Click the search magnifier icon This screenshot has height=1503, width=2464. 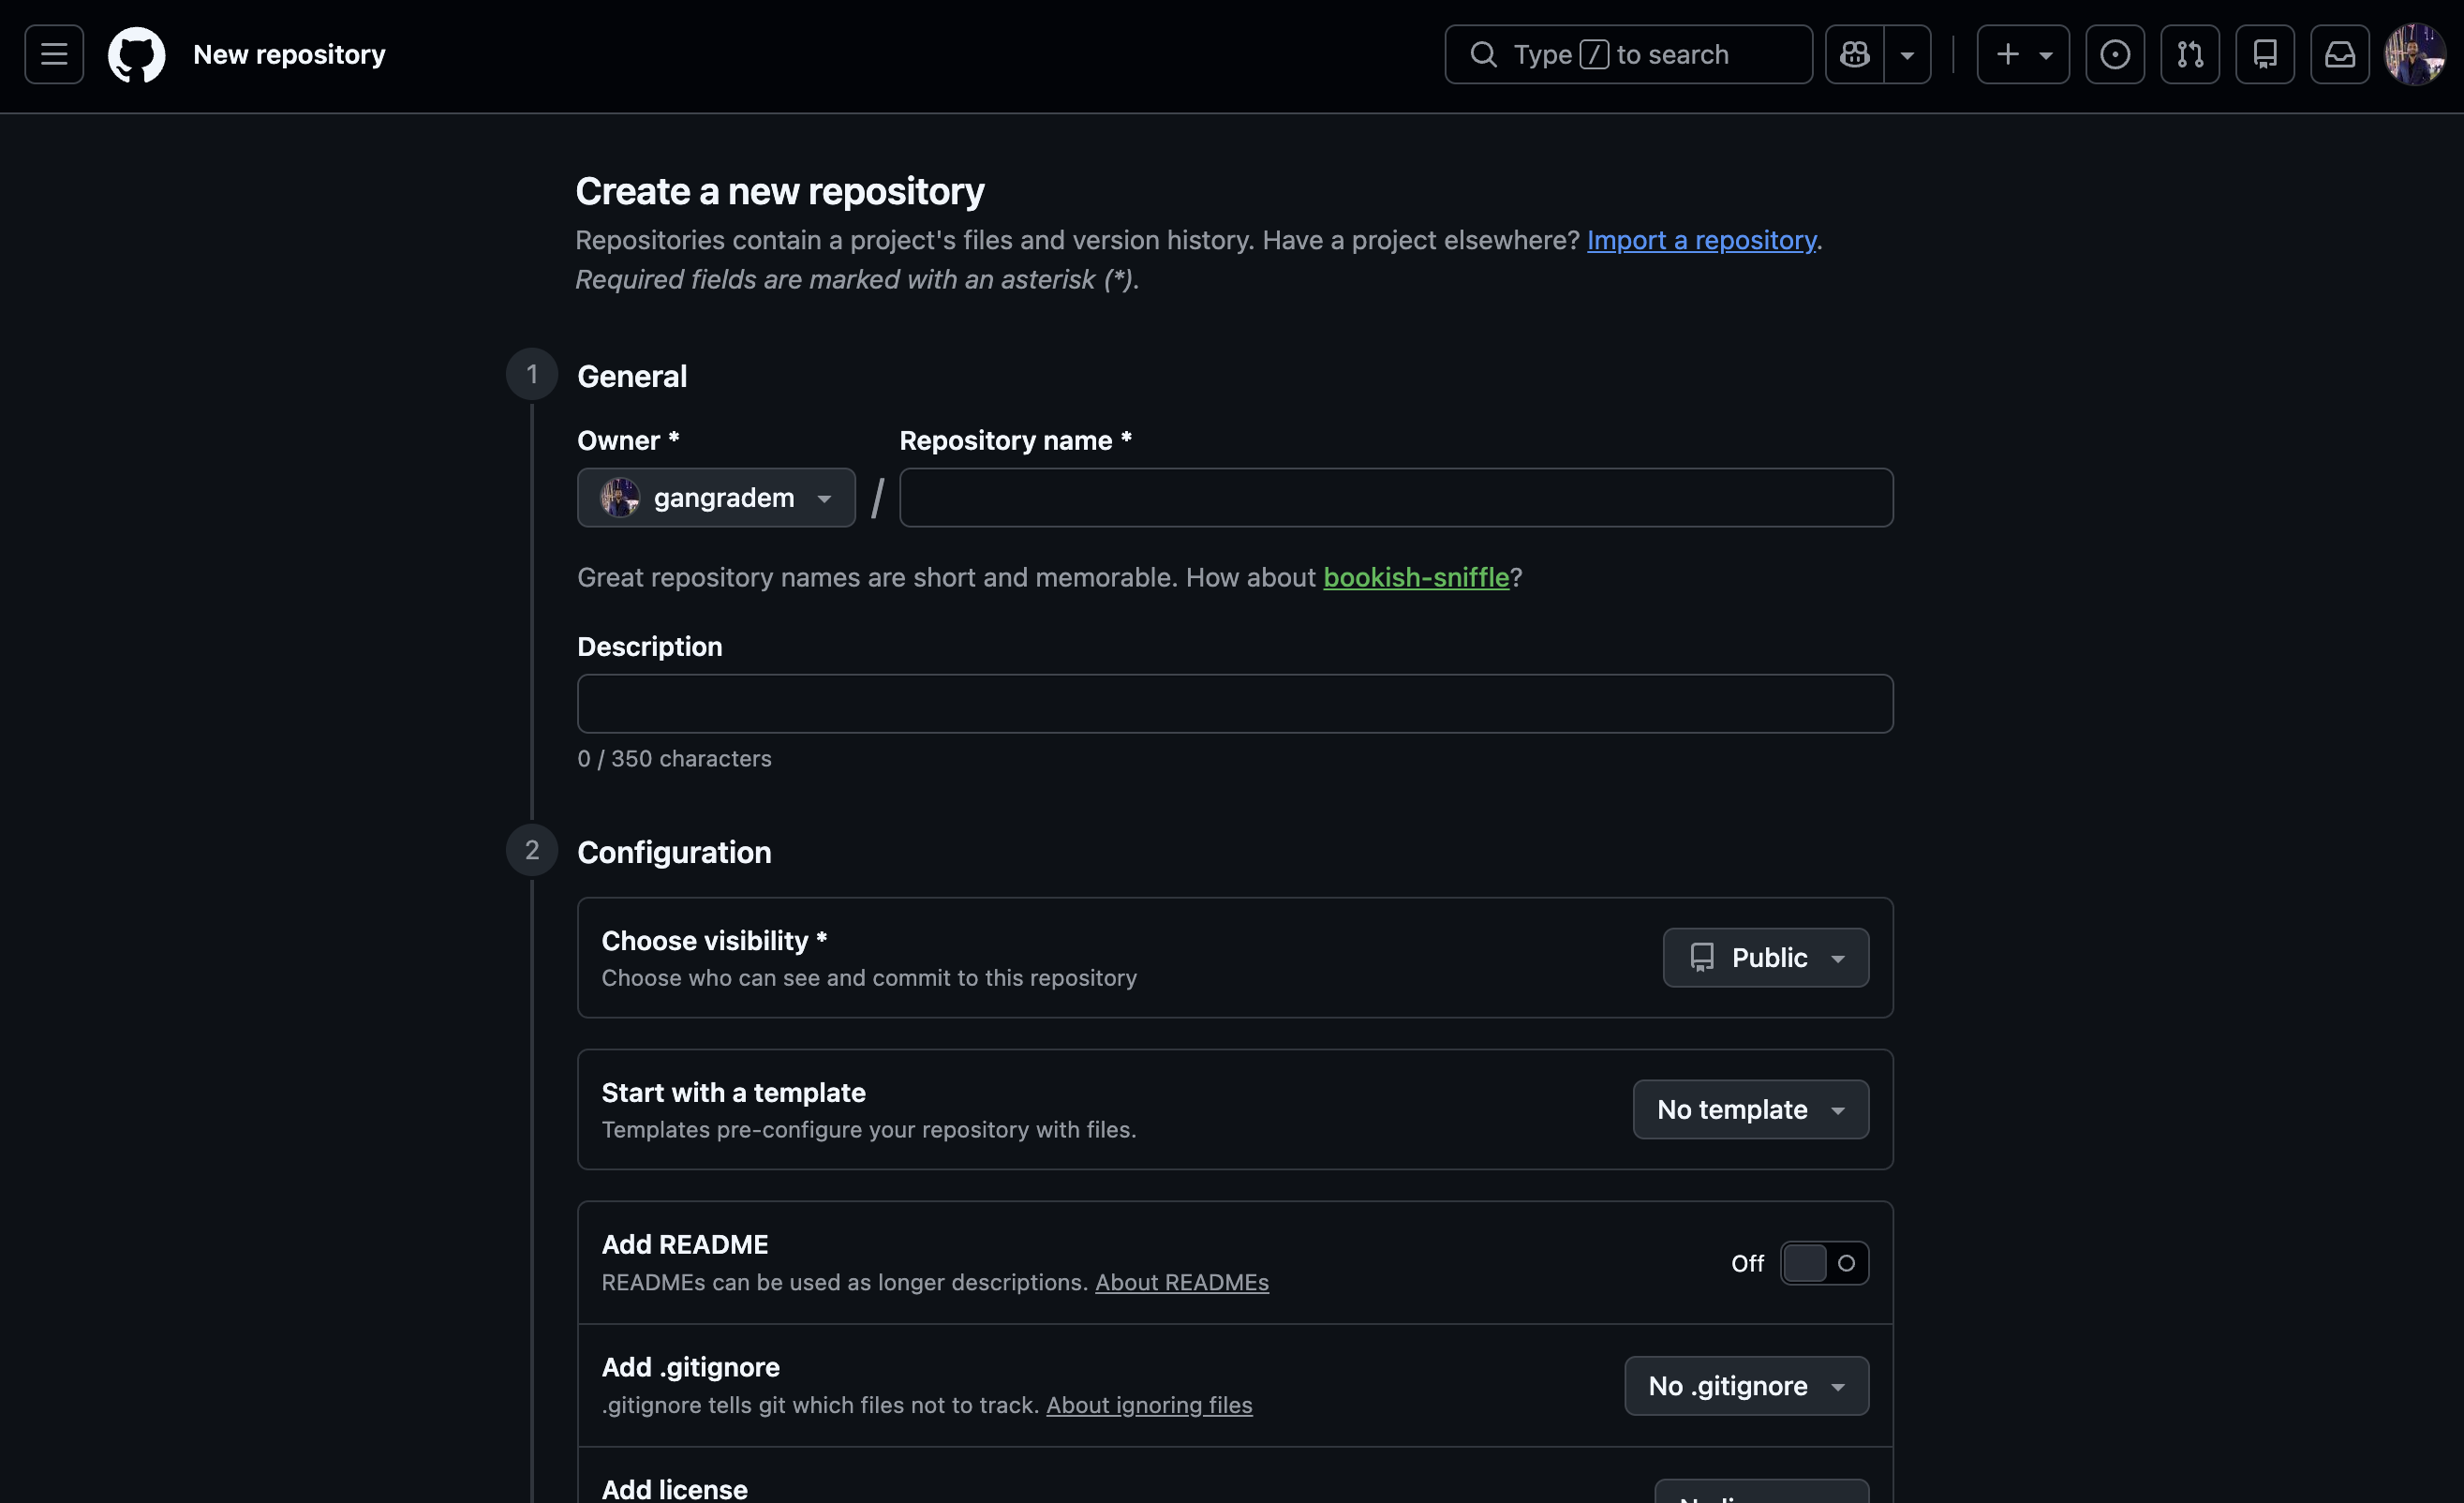point(1484,54)
